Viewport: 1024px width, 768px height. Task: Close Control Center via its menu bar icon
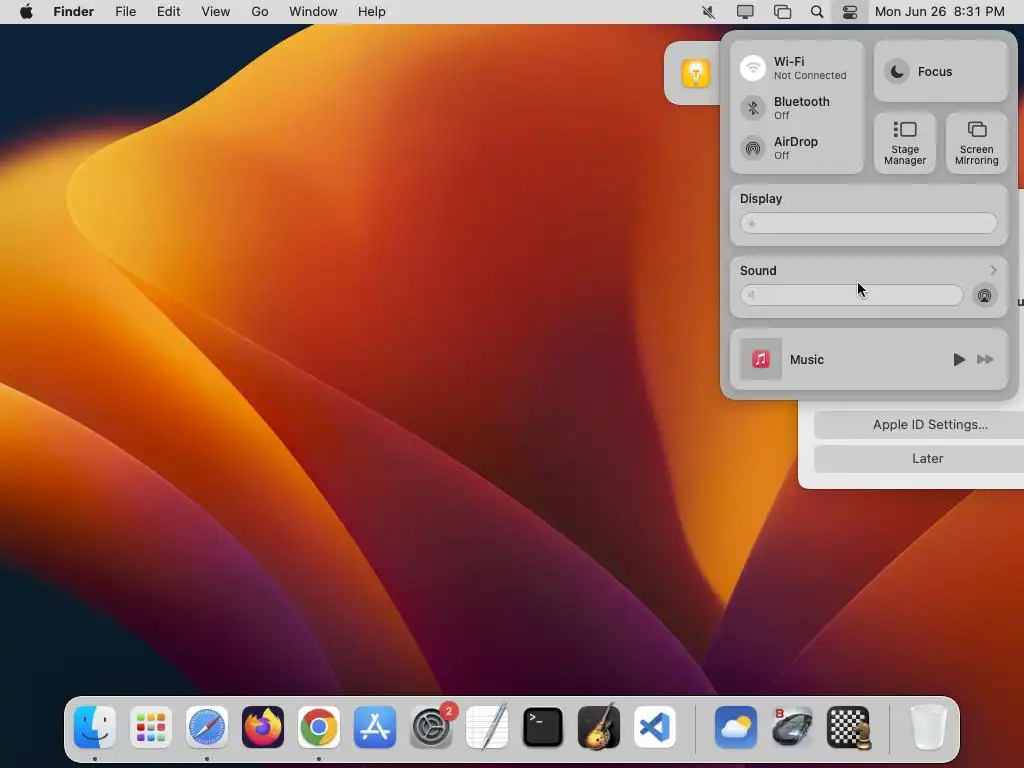(x=850, y=12)
